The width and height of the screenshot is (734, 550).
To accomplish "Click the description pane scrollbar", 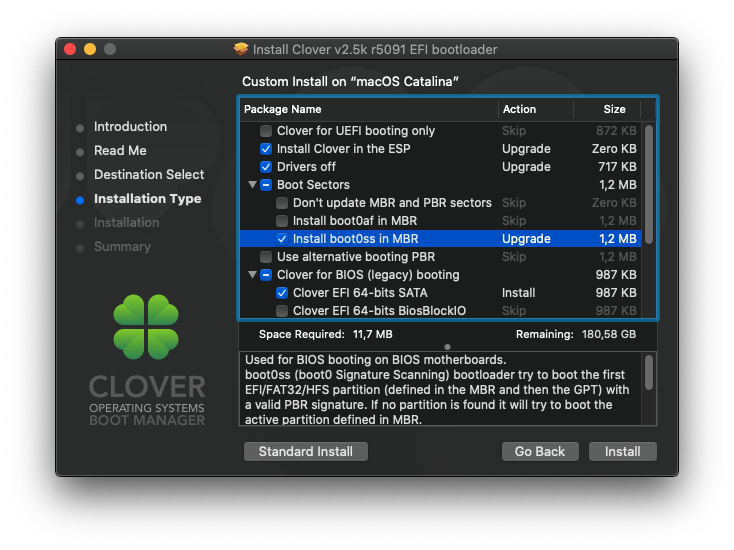I will coord(649,373).
